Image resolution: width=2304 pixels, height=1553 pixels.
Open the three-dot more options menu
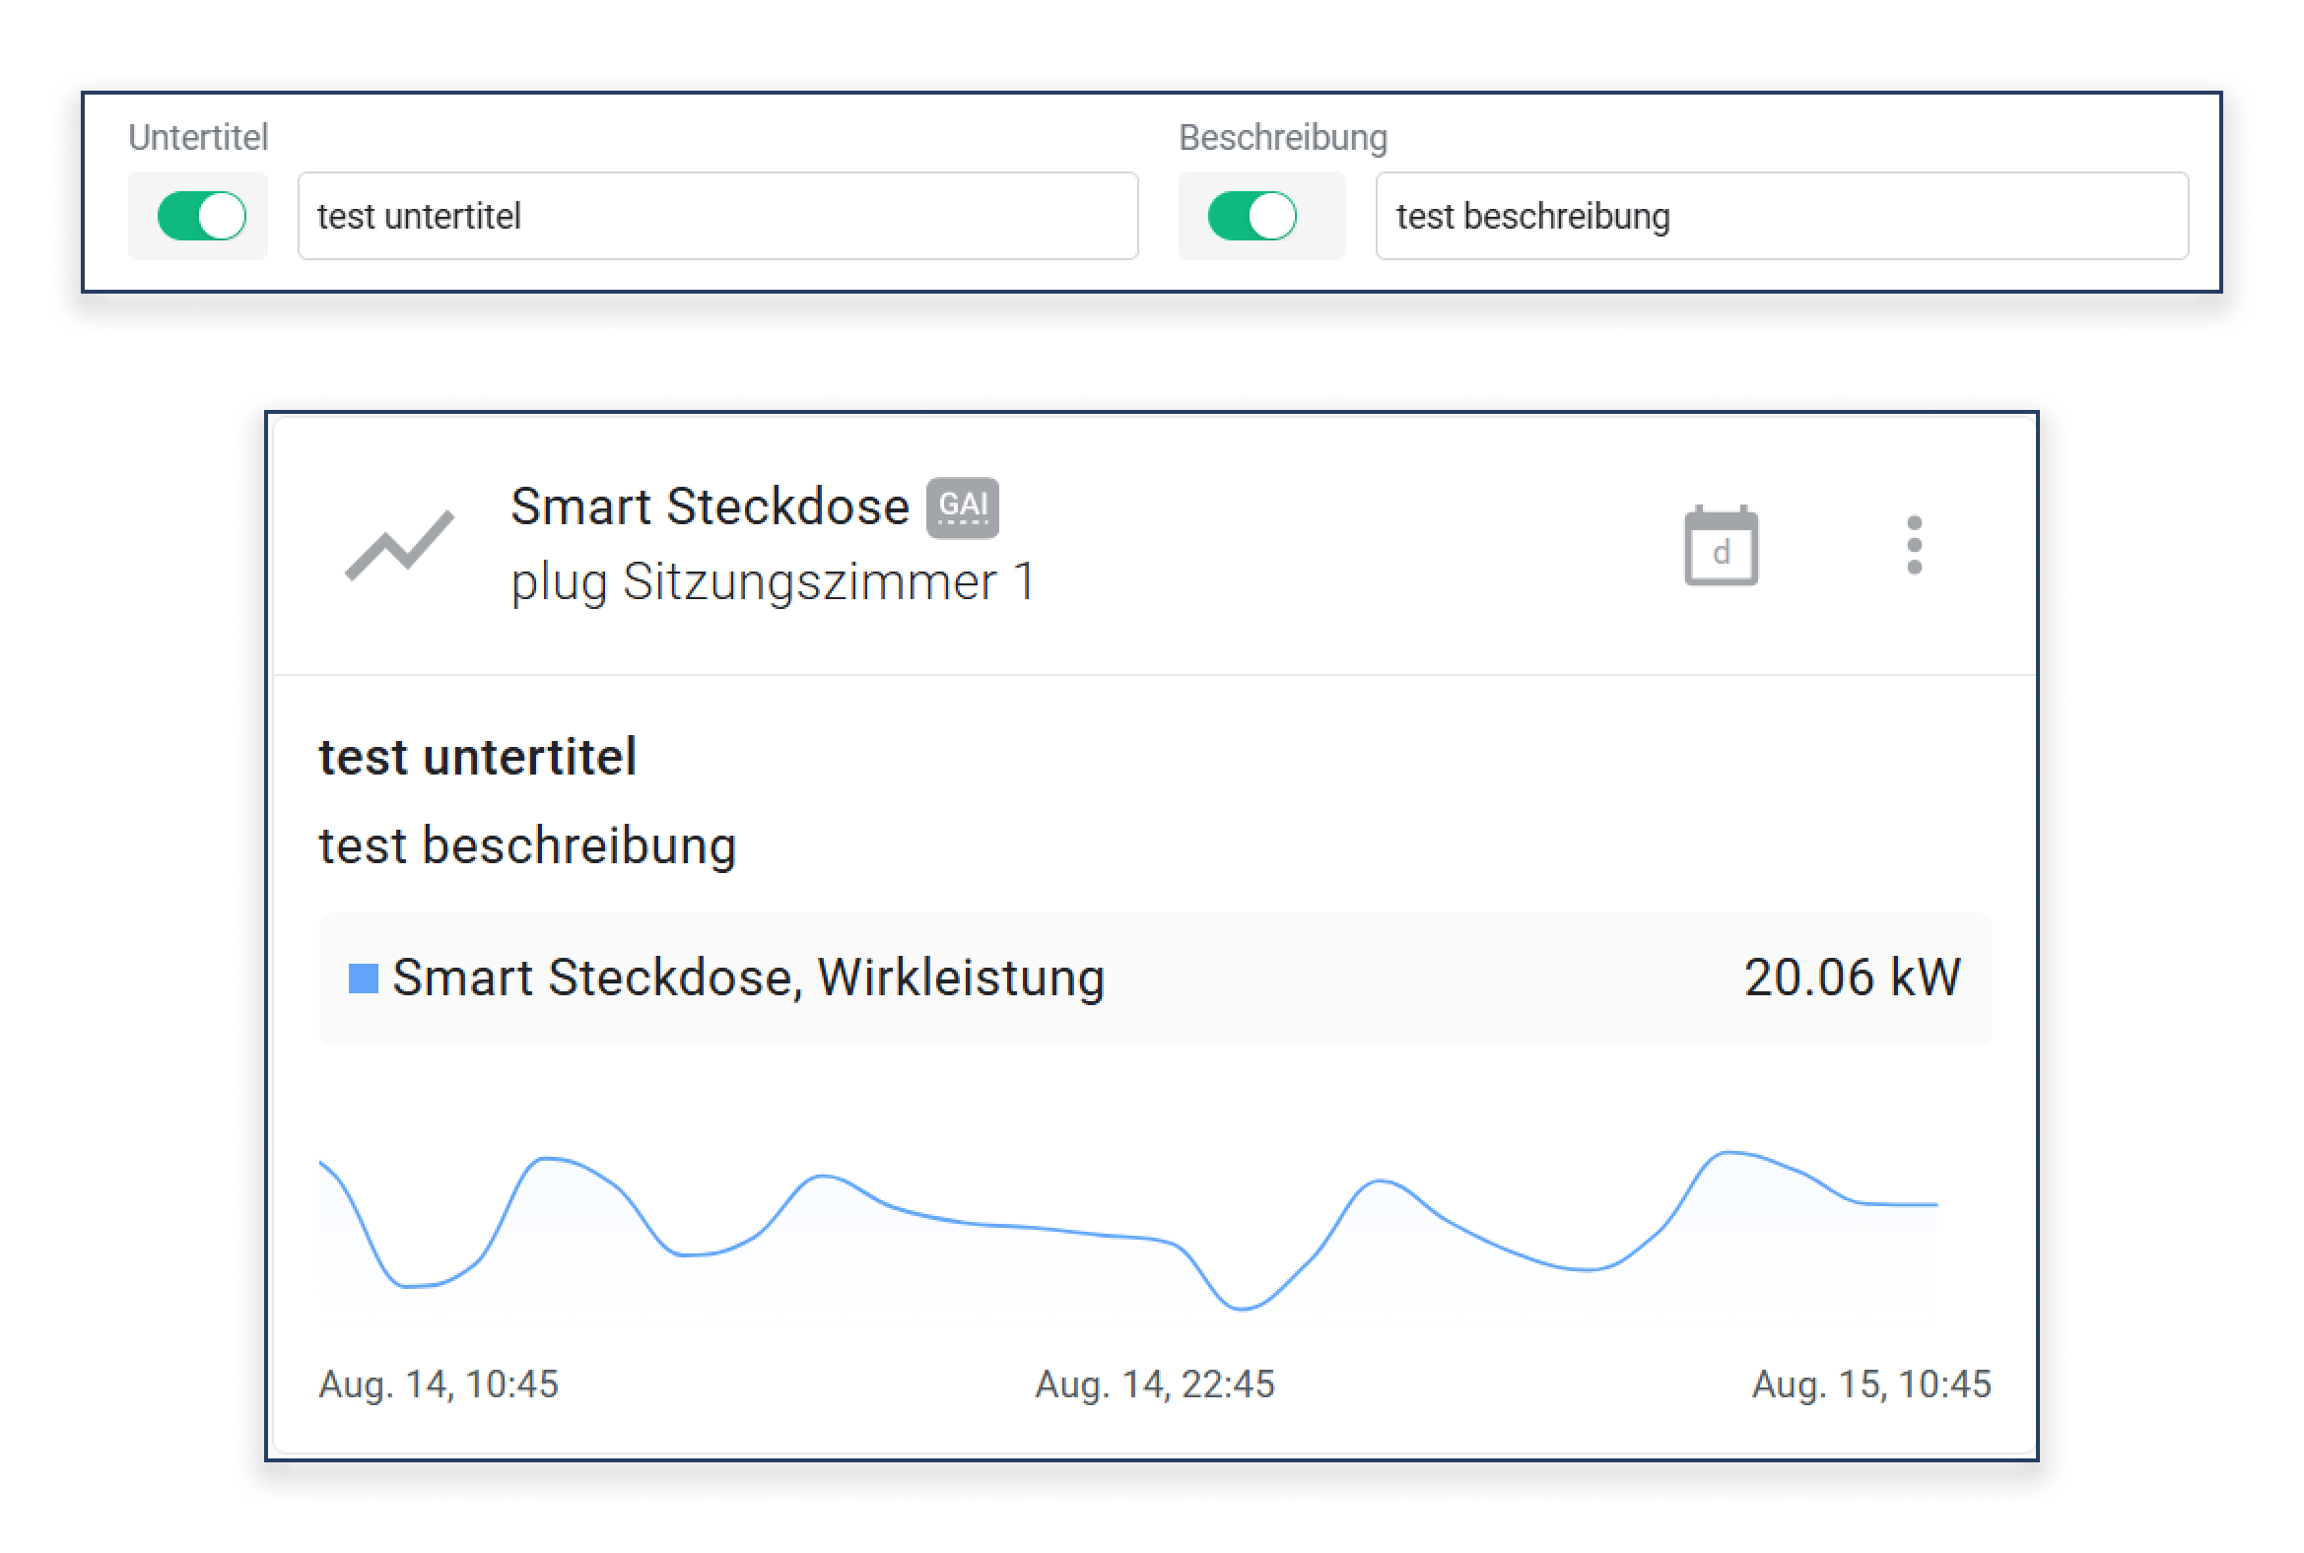pyautogui.click(x=1913, y=546)
